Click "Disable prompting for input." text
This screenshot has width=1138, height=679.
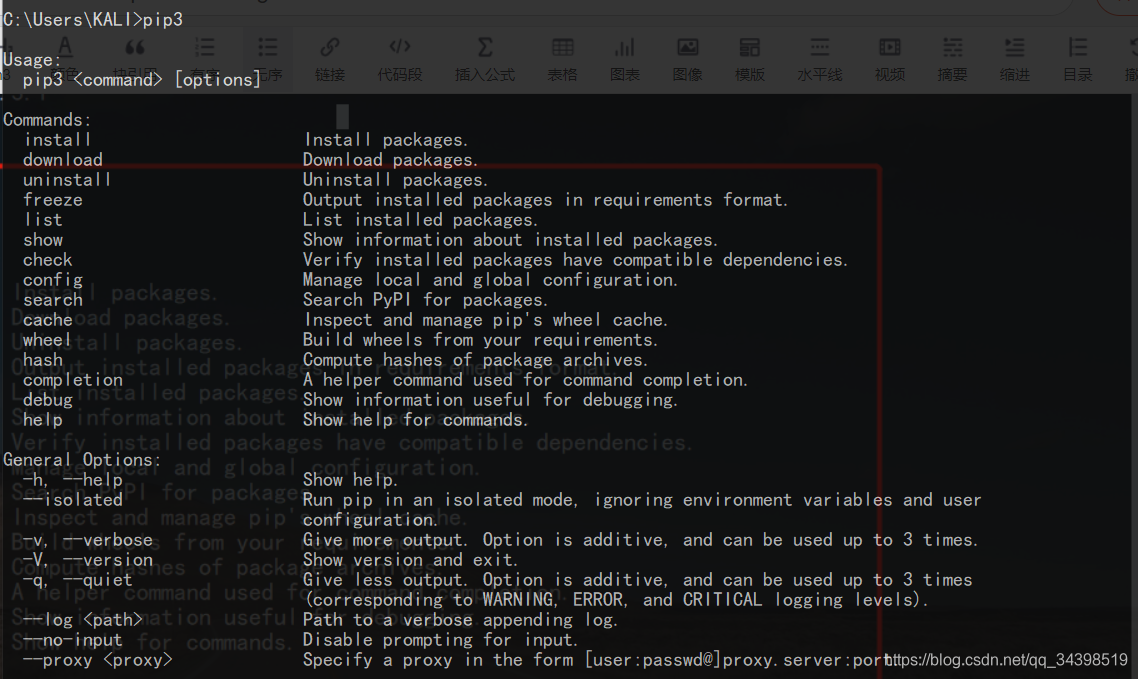(441, 640)
